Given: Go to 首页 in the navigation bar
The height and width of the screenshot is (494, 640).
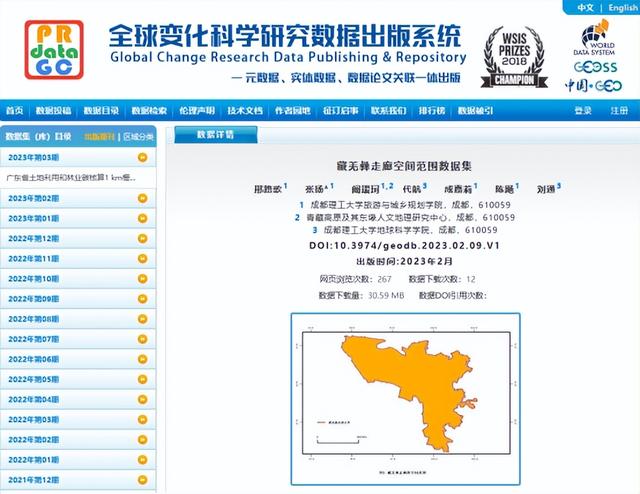Looking at the screenshot, I should (15, 110).
